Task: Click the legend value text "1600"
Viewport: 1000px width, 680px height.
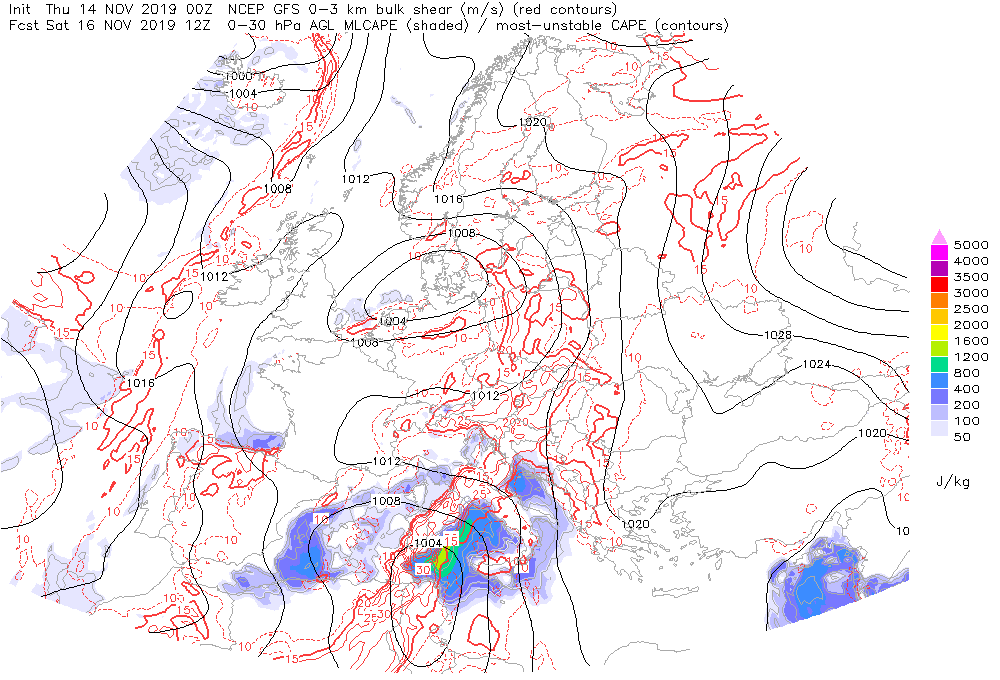Action: [x=971, y=341]
